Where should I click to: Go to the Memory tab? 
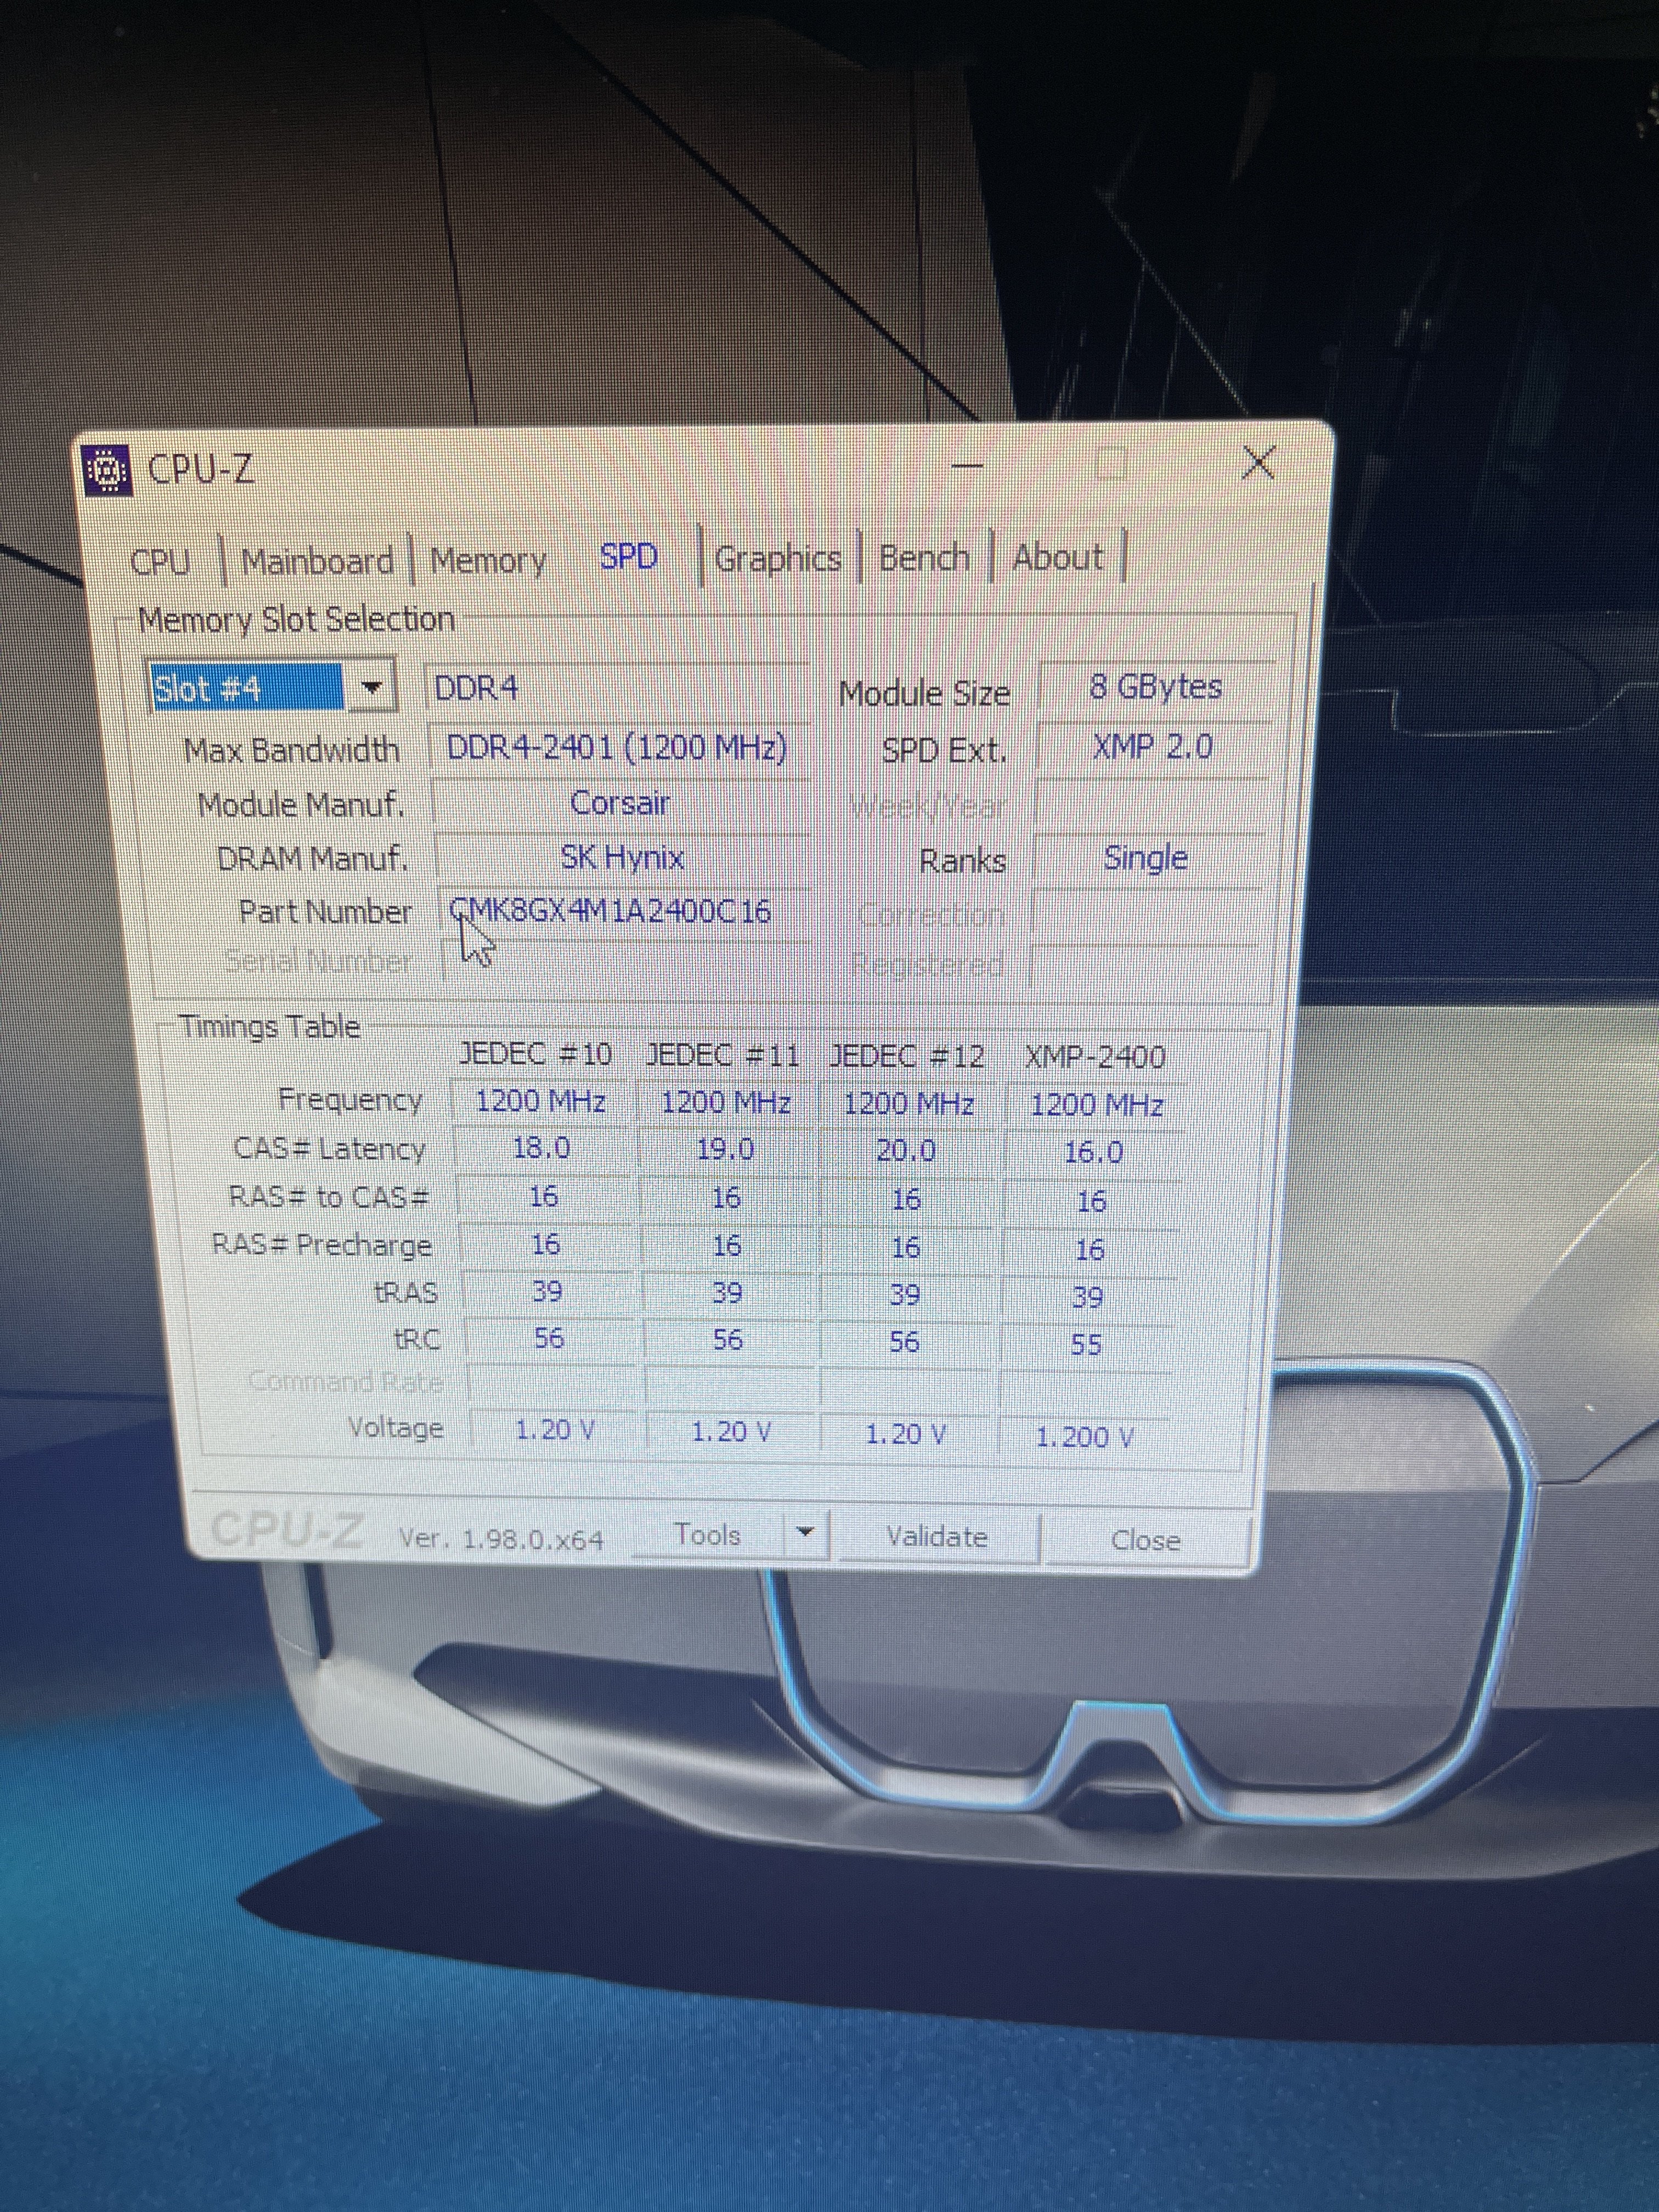[488, 560]
